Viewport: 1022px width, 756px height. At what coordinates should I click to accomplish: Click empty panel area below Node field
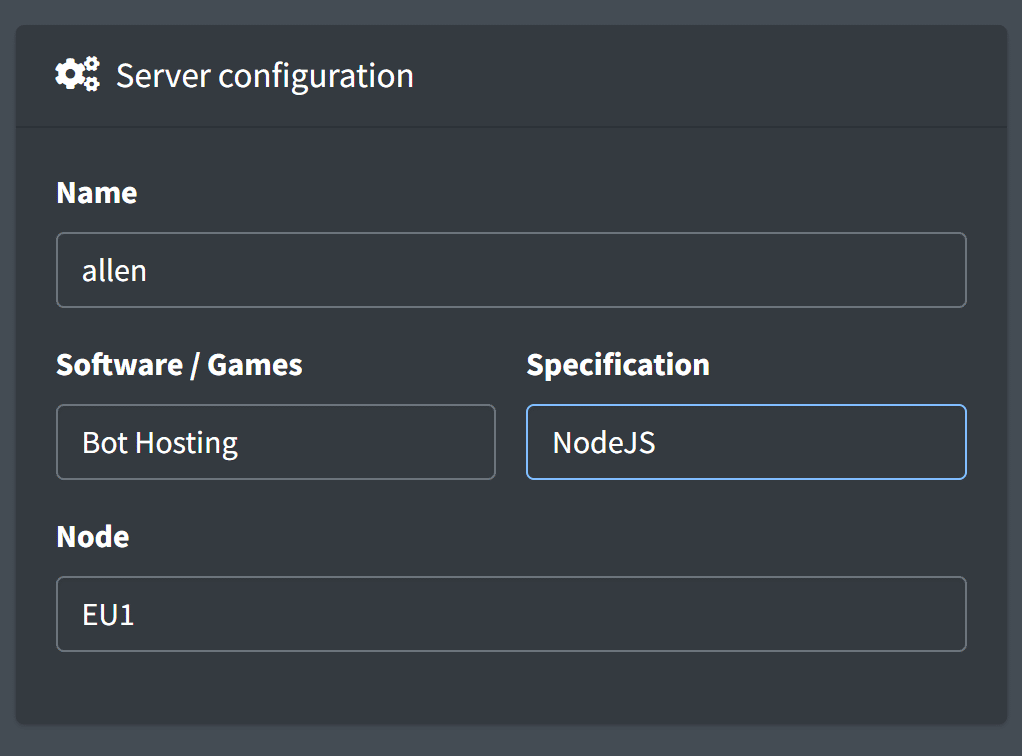click(510, 688)
